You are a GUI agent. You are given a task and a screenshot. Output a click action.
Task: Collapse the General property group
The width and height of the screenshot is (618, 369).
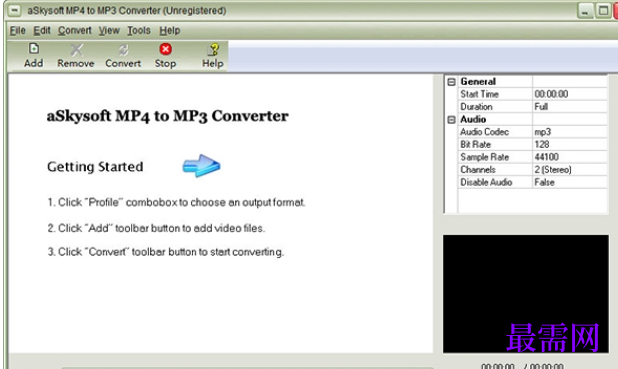tap(452, 82)
